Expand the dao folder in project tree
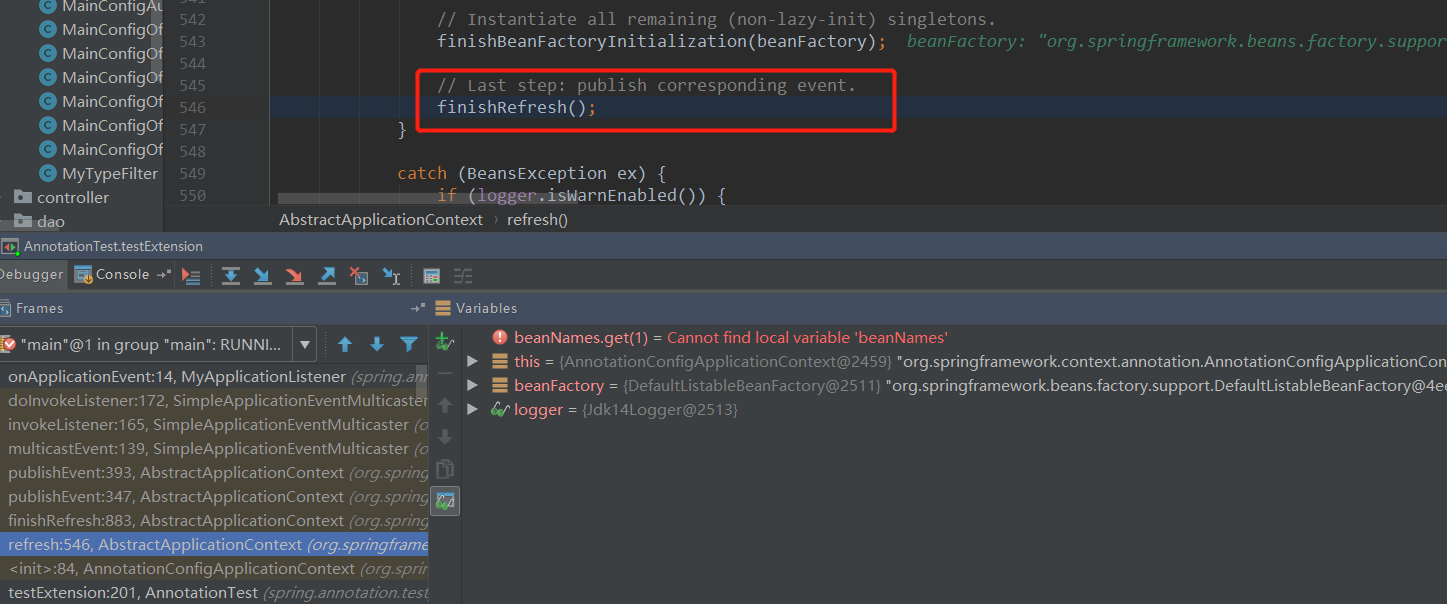Image resolution: width=1447 pixels, height=604 pixels. click(3, 222)
